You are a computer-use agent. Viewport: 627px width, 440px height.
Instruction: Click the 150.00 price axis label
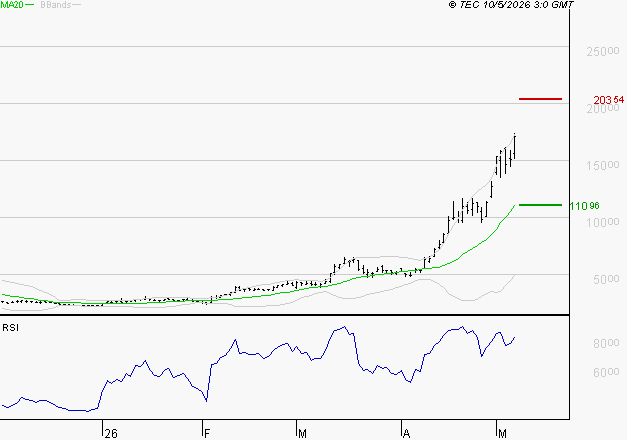603,165
